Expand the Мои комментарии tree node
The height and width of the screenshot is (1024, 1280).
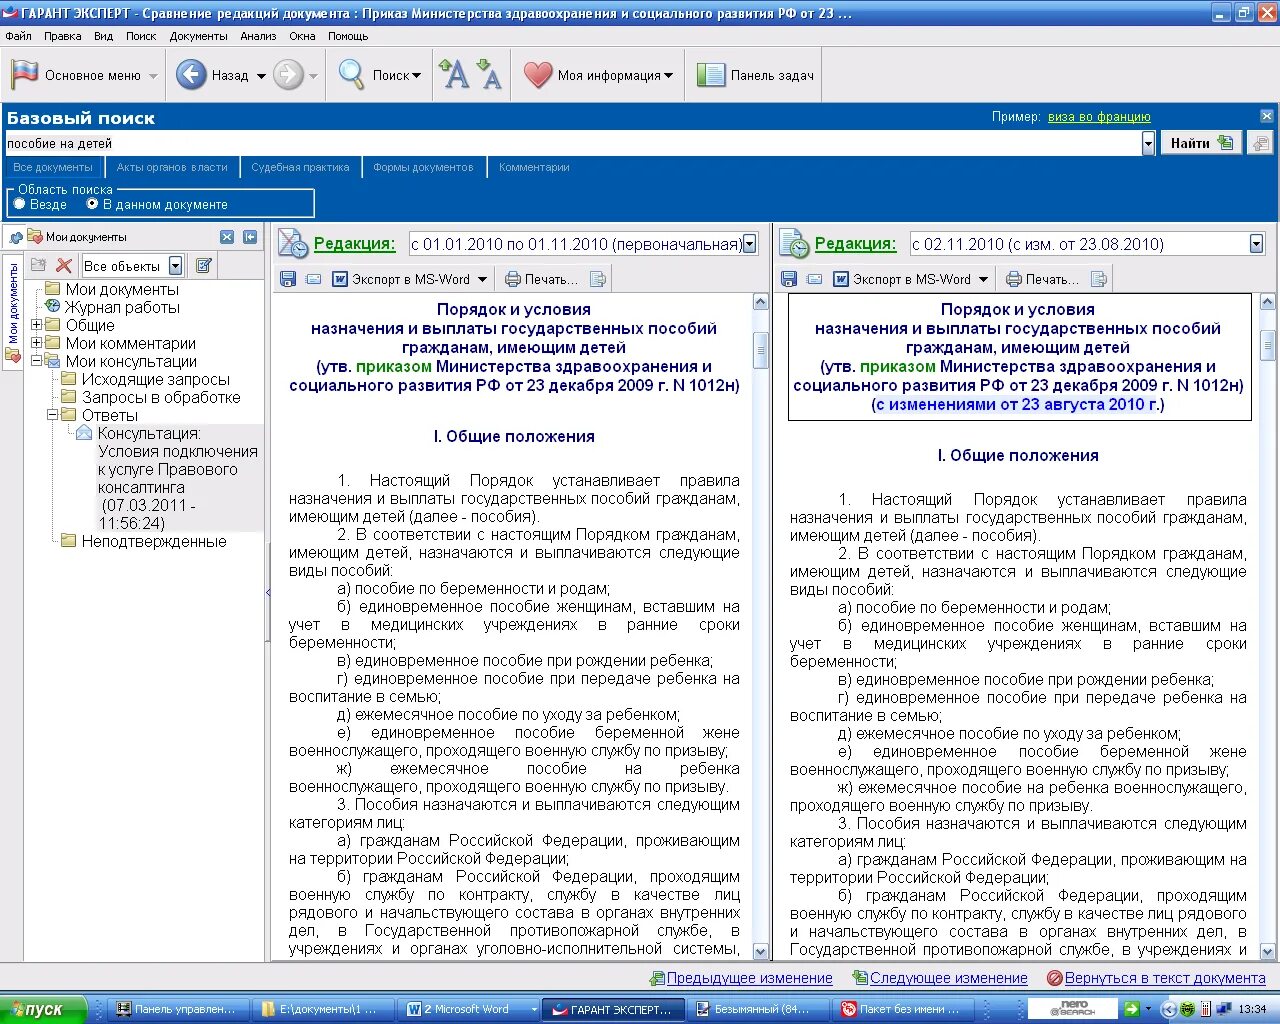pos(37,343)
